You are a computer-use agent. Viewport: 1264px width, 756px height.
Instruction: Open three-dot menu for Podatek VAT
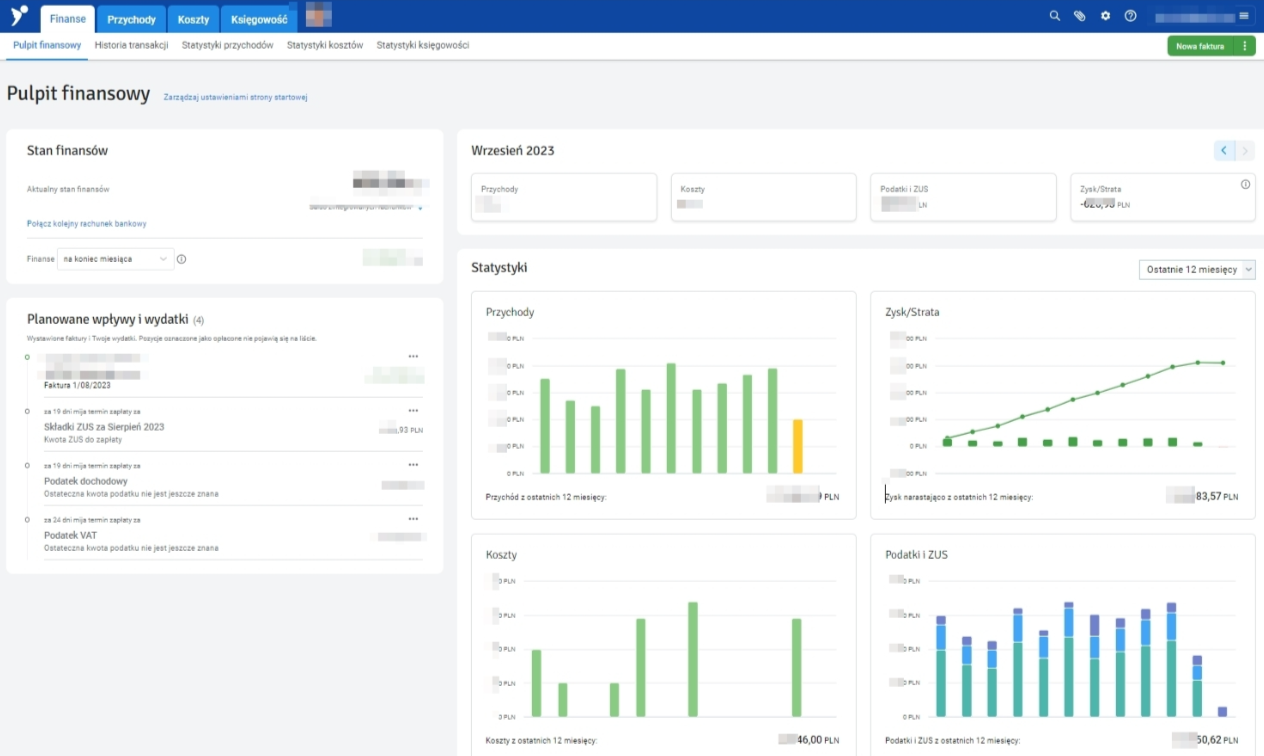coord(413,519)
